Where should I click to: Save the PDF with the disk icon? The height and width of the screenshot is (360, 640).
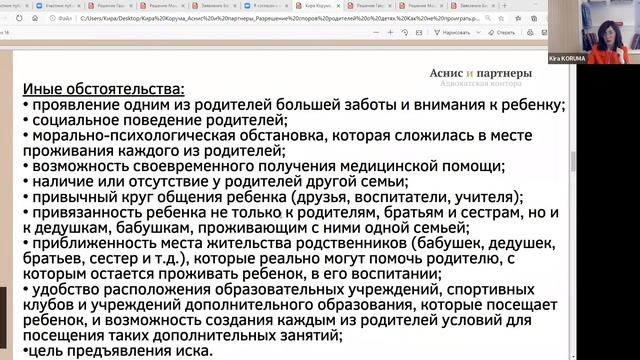coord(544,32)
